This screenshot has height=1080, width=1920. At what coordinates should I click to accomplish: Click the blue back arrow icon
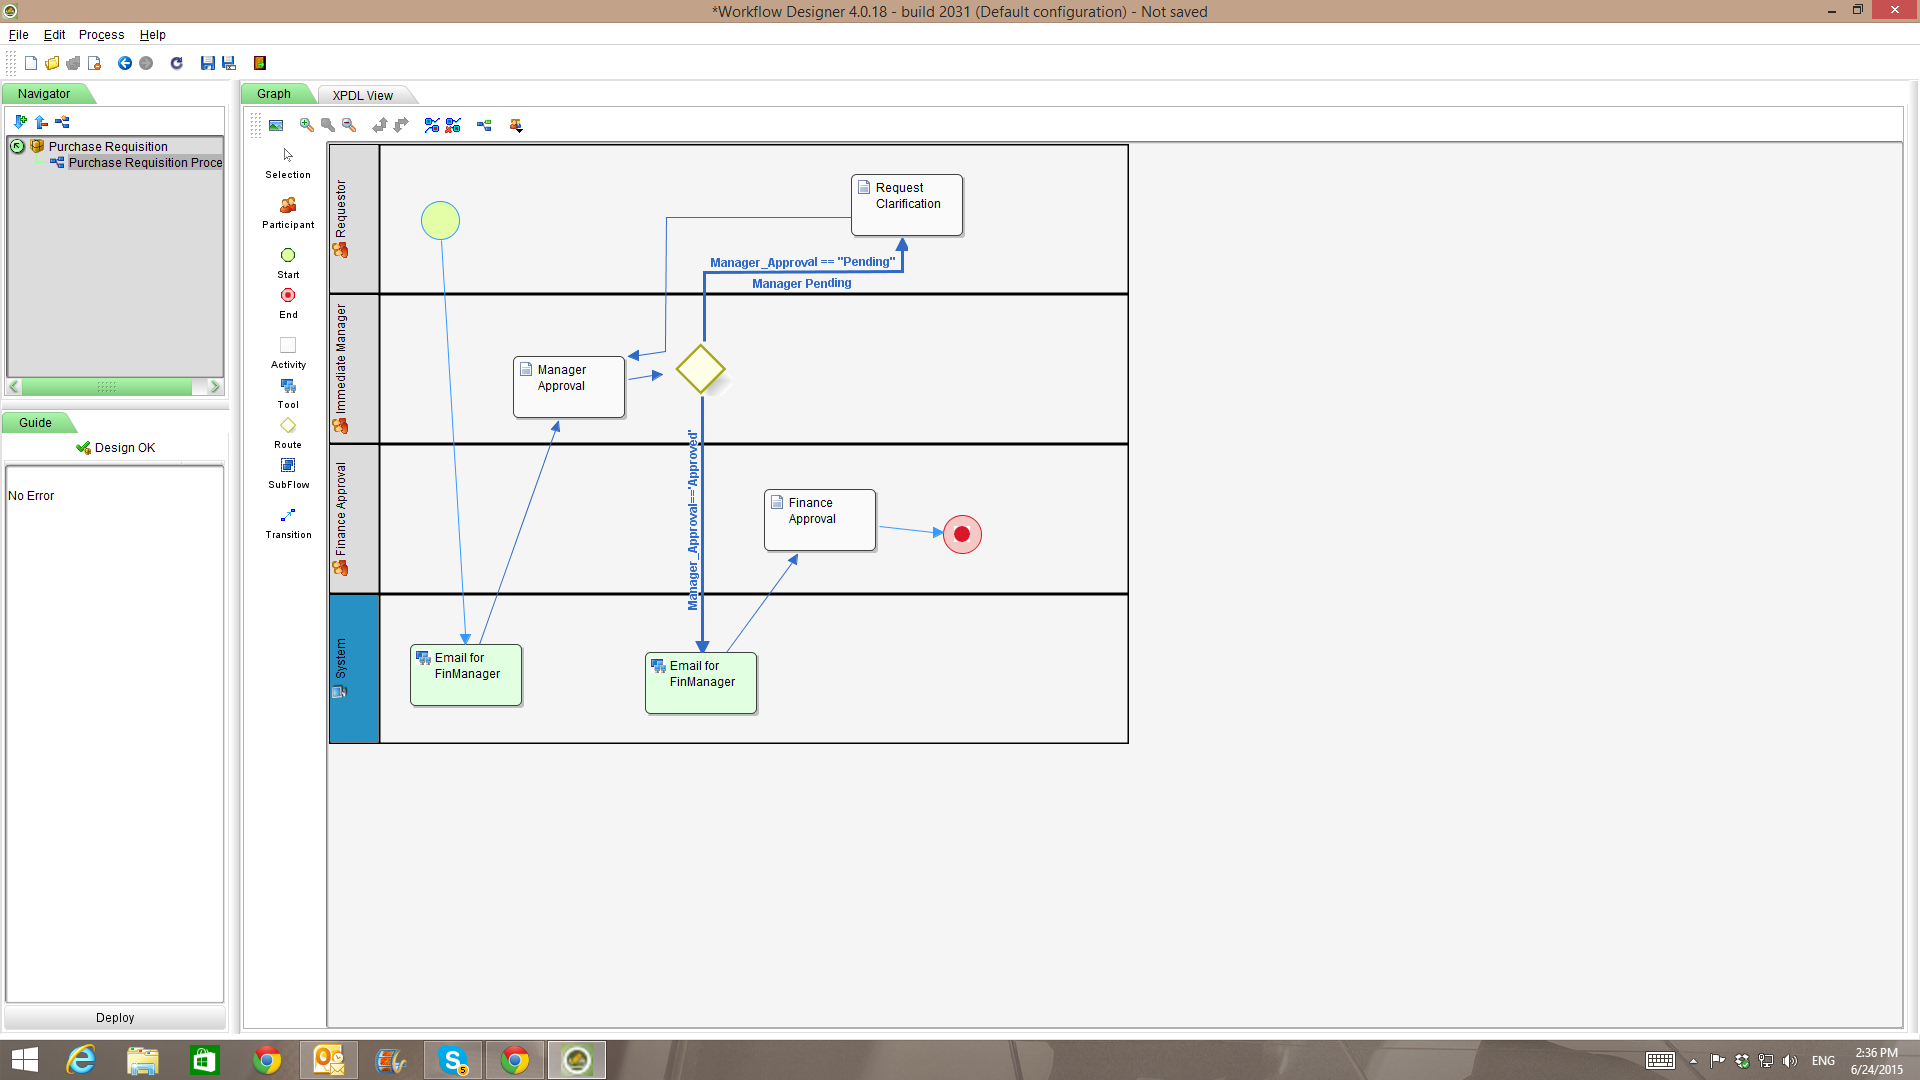pos(125,63)
